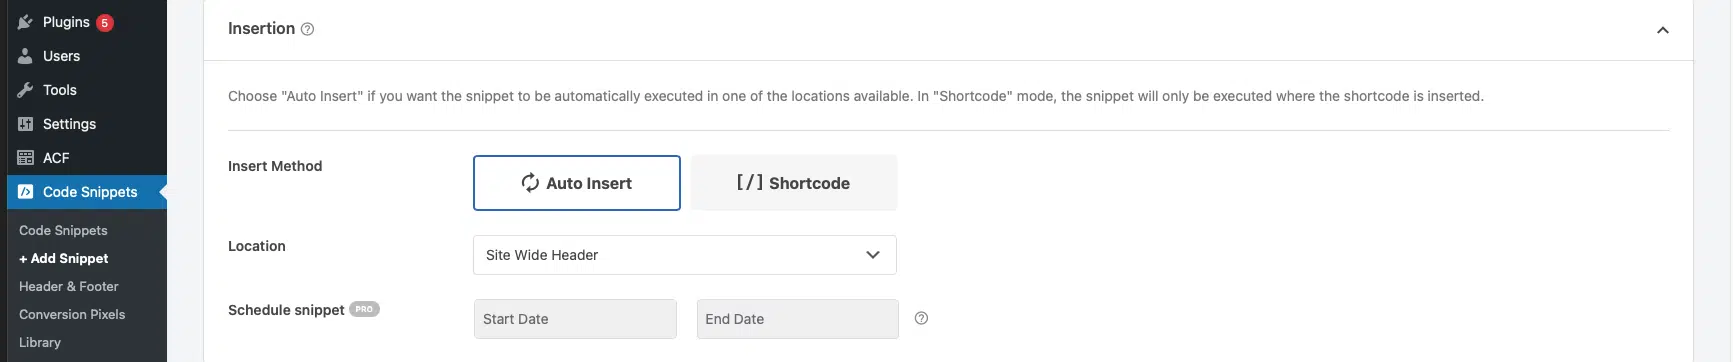
Task: Open the Library submenu link
Action: pyautogui.click(x=40, y=342)
